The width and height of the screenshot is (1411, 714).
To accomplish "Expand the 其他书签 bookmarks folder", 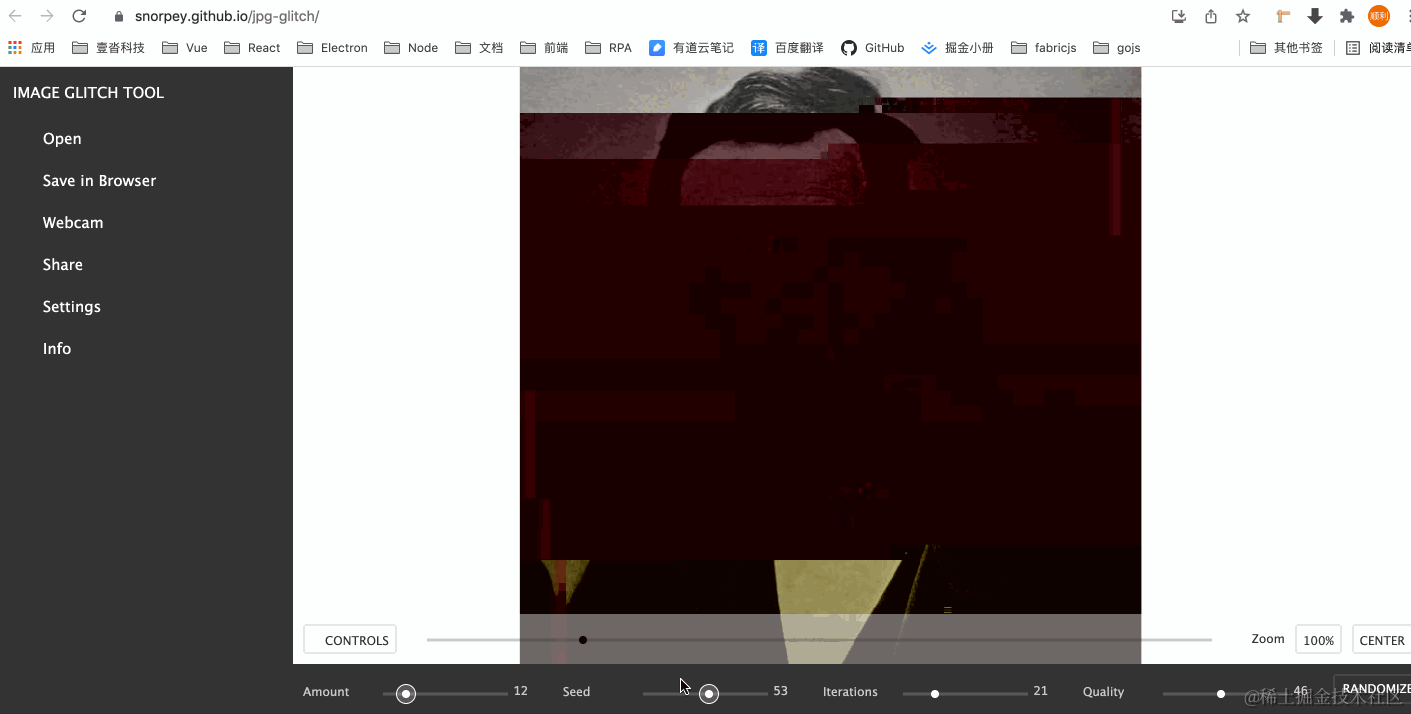I will click(x=1286, y=47).
